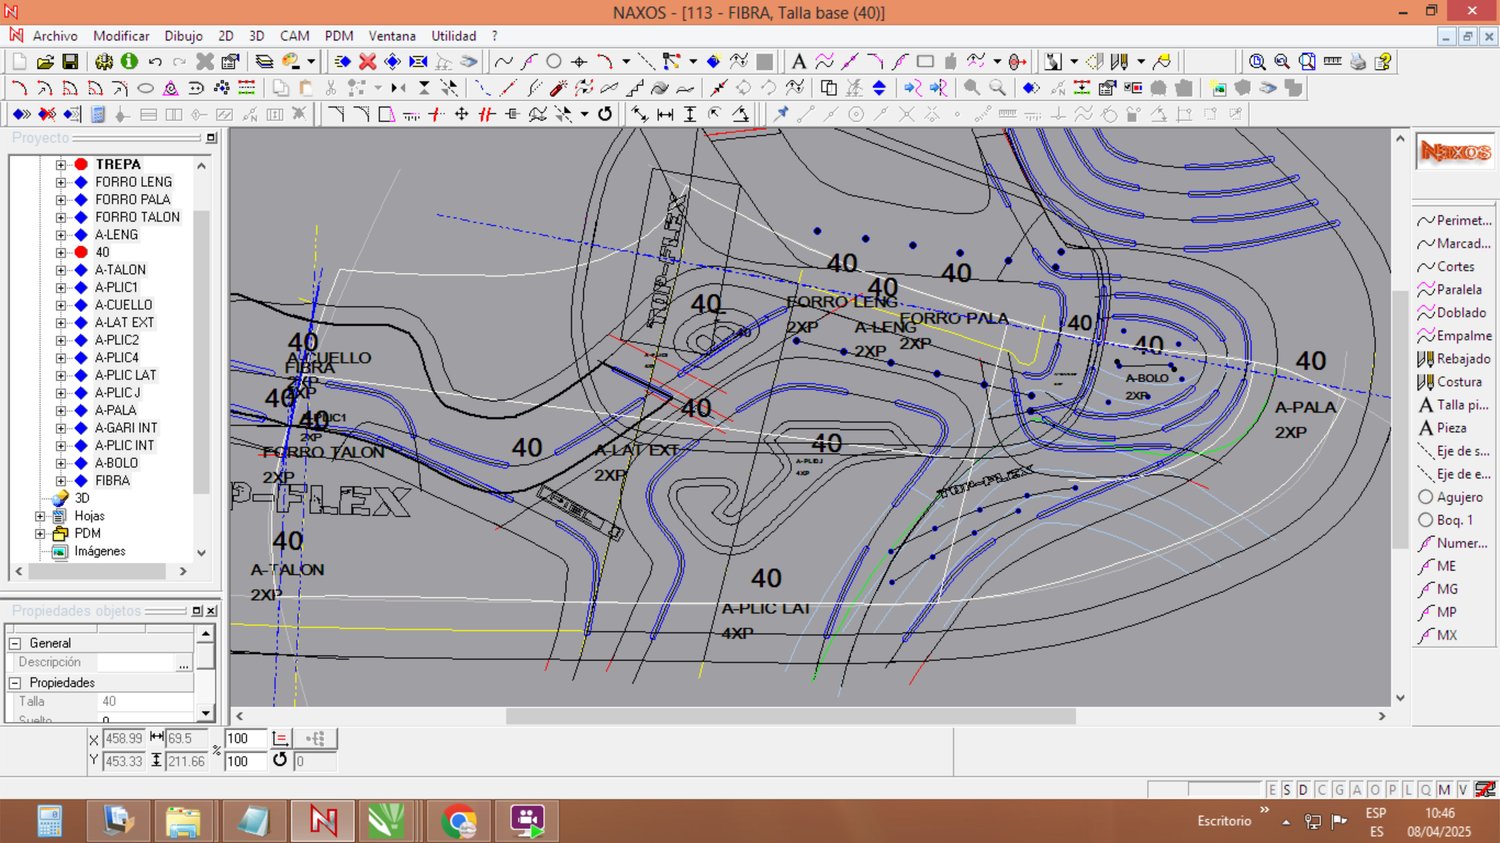Toggle the S indicator in status bar
Viewport: 1500px width, 843px height.
(1287, 790)
